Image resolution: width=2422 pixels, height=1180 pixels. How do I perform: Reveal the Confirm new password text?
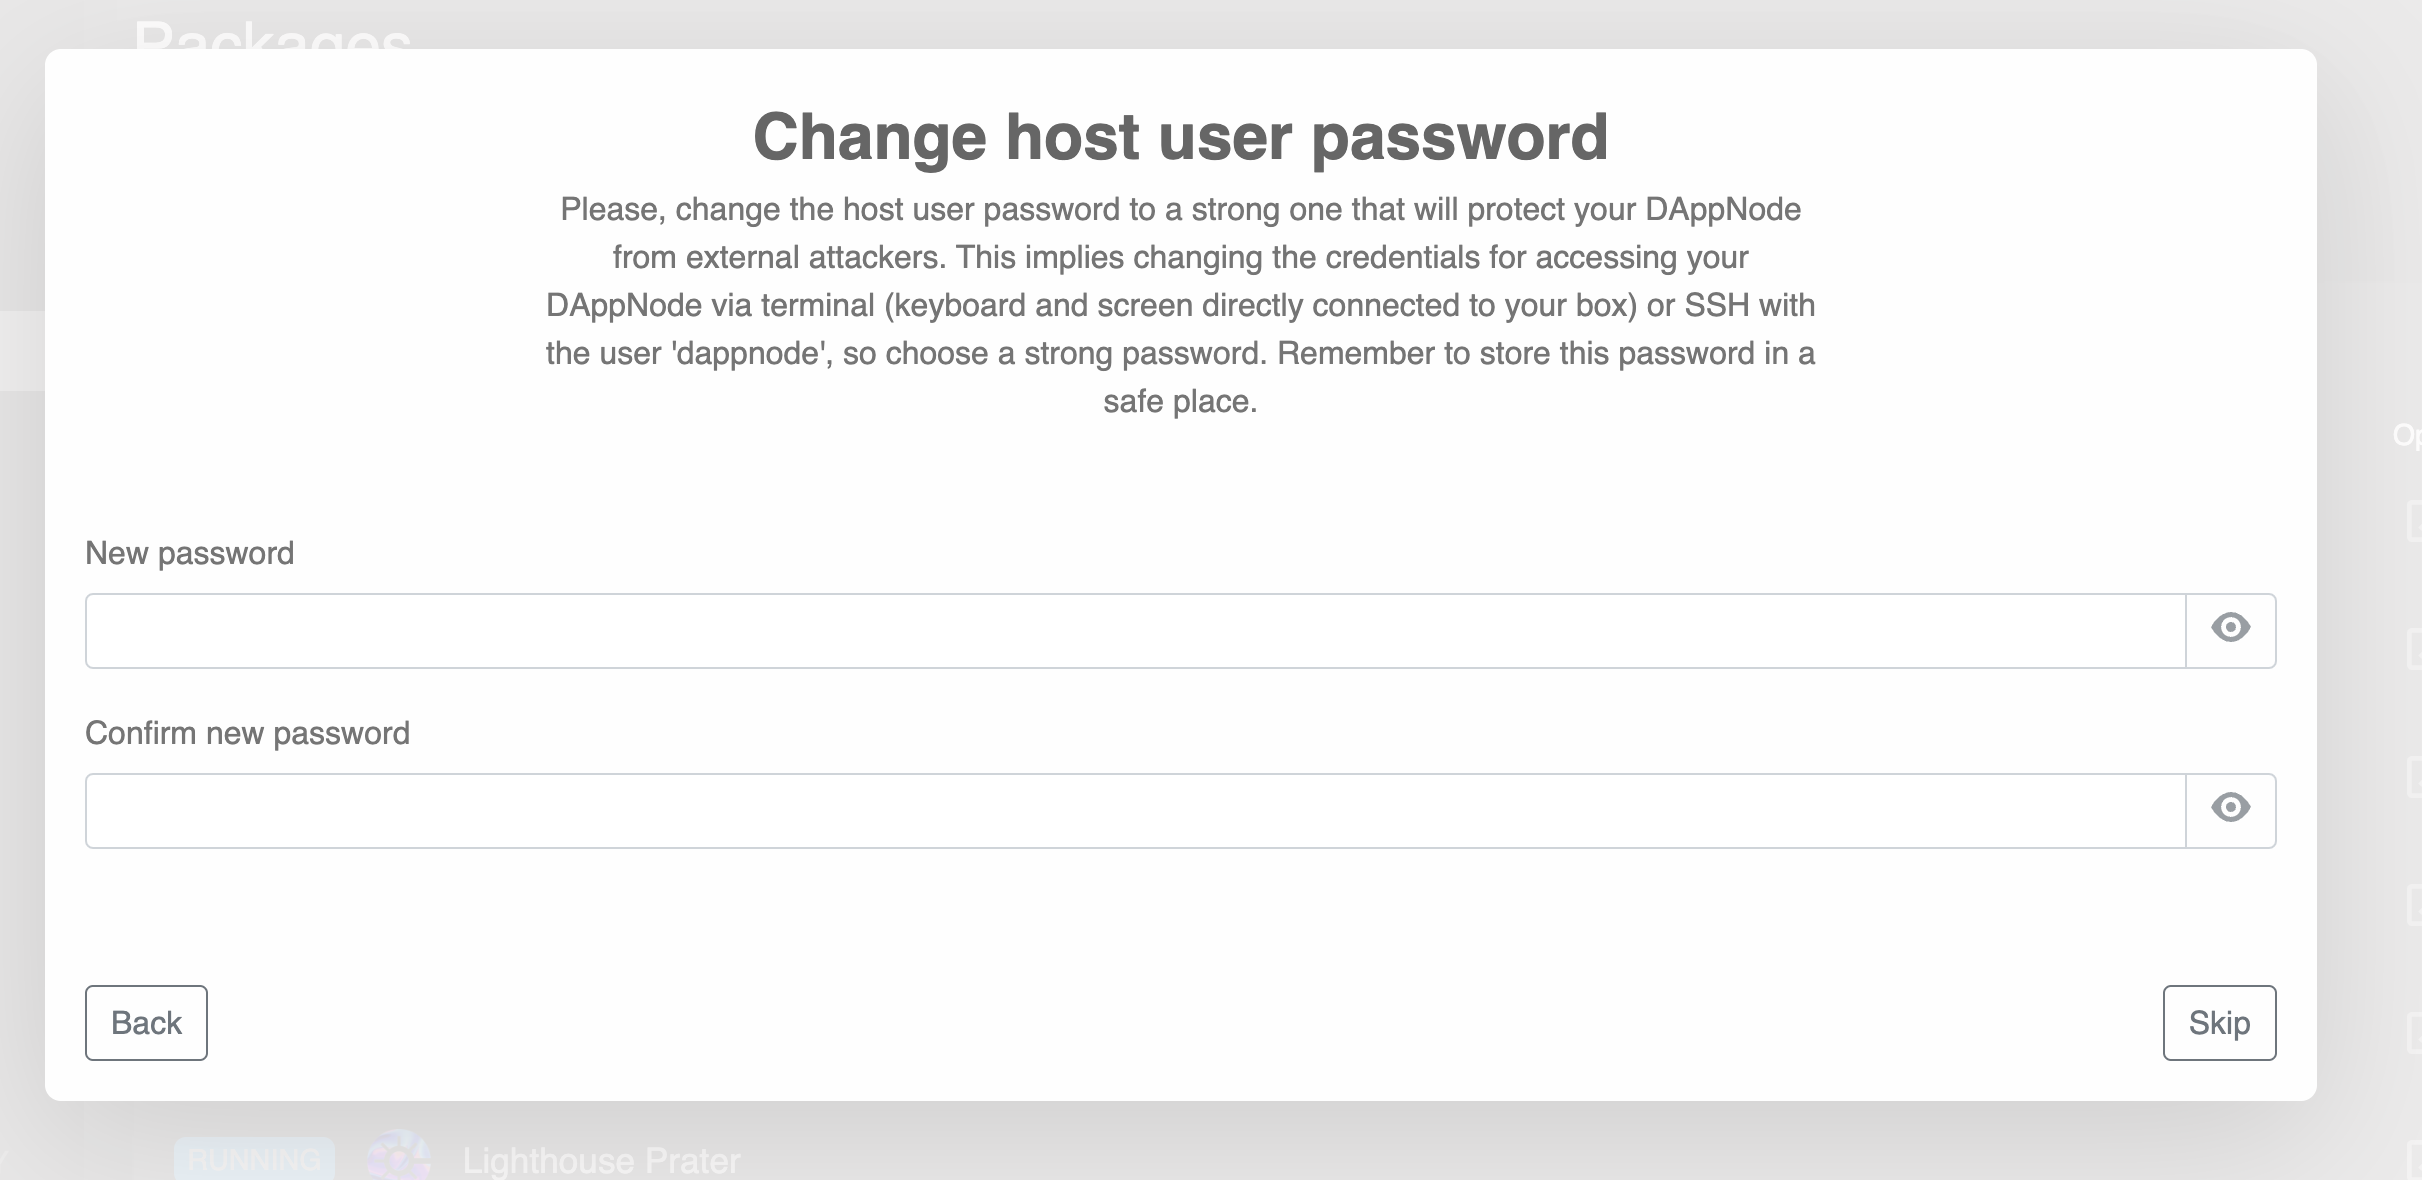(x=2230, y=809)
